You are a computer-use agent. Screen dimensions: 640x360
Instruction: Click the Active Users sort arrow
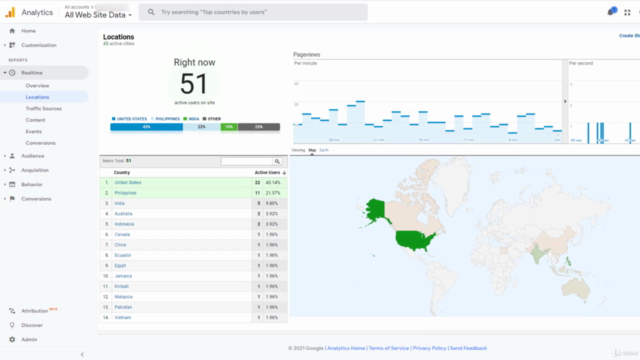click(284, 173)
